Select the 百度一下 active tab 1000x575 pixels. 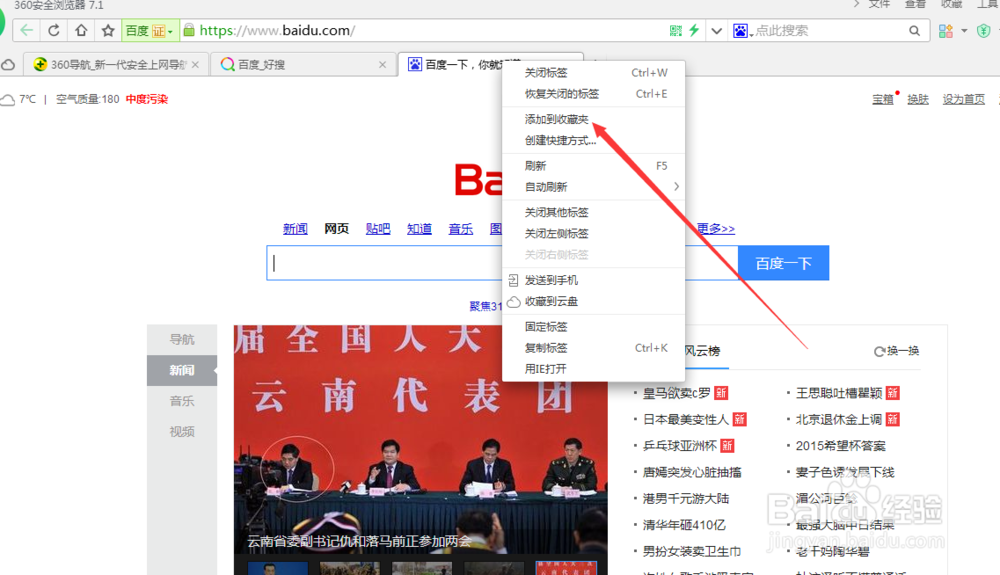452,64
